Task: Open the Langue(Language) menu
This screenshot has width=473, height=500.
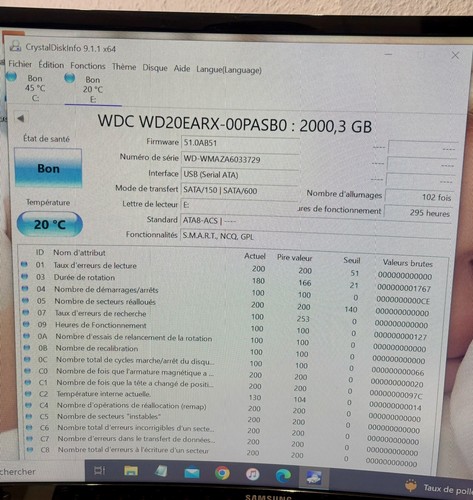Action: [x=229, y=70]
